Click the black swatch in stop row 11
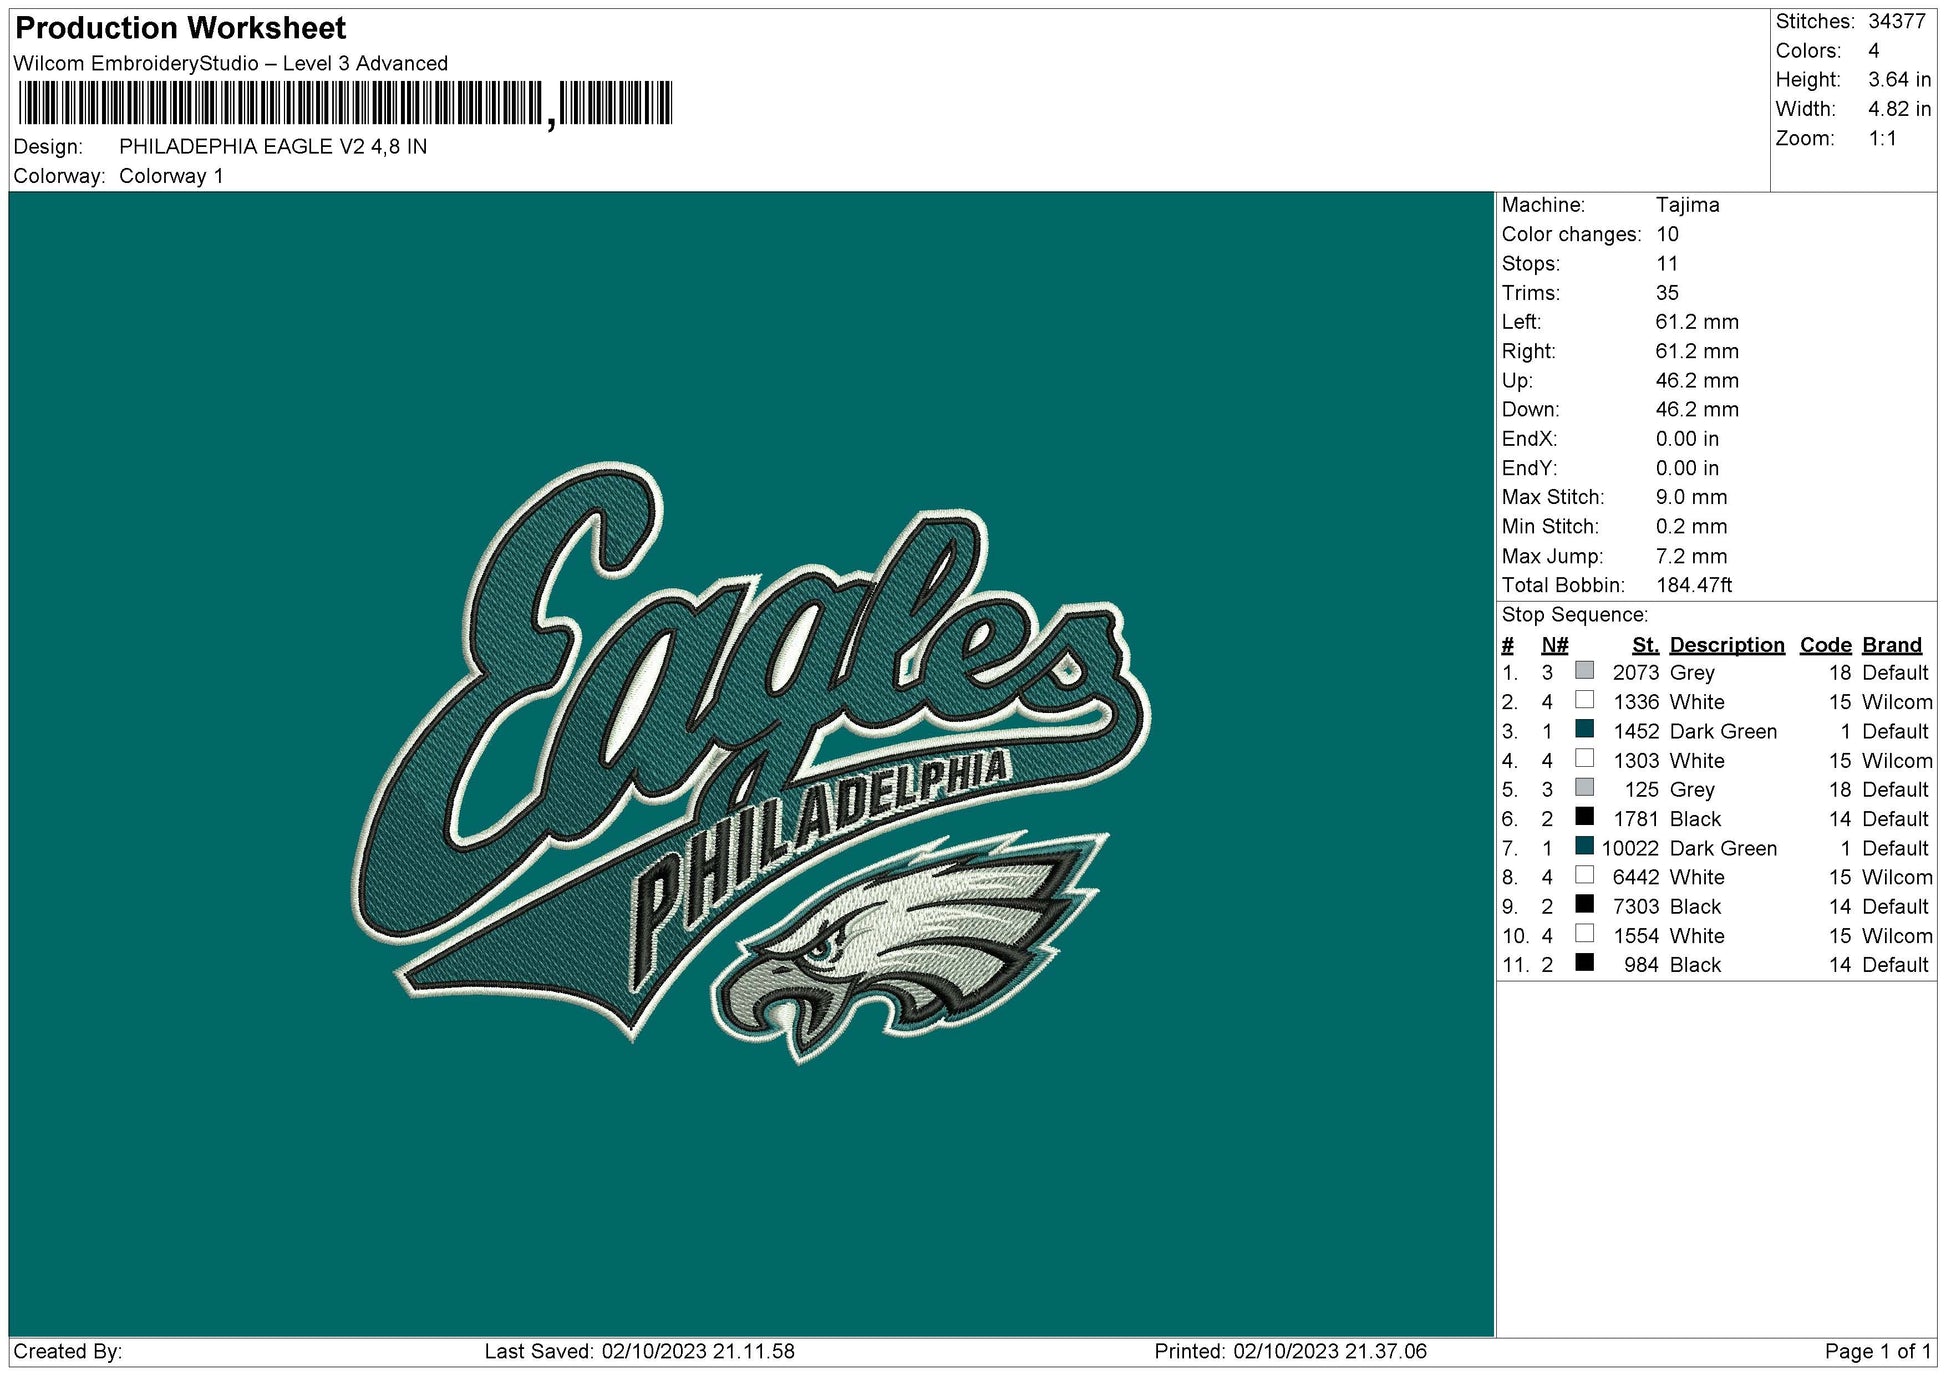This screenshot has width=1946, height=1375. click(1584, 963)
